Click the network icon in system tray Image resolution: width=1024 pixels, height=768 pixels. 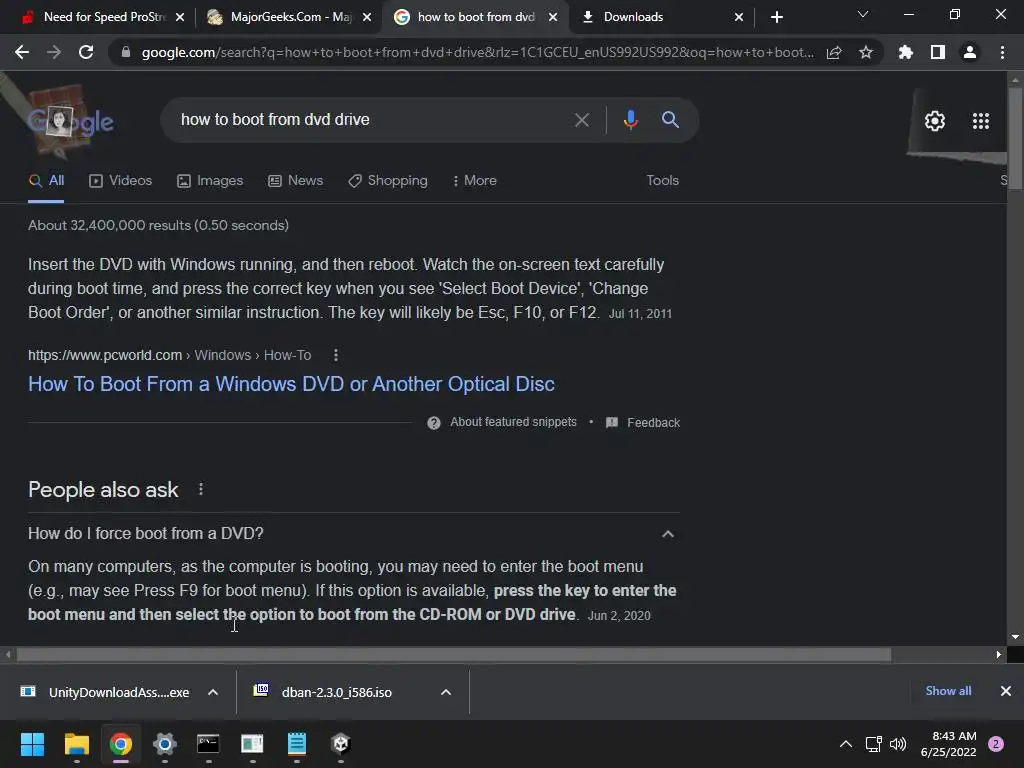tap(873, 744)
